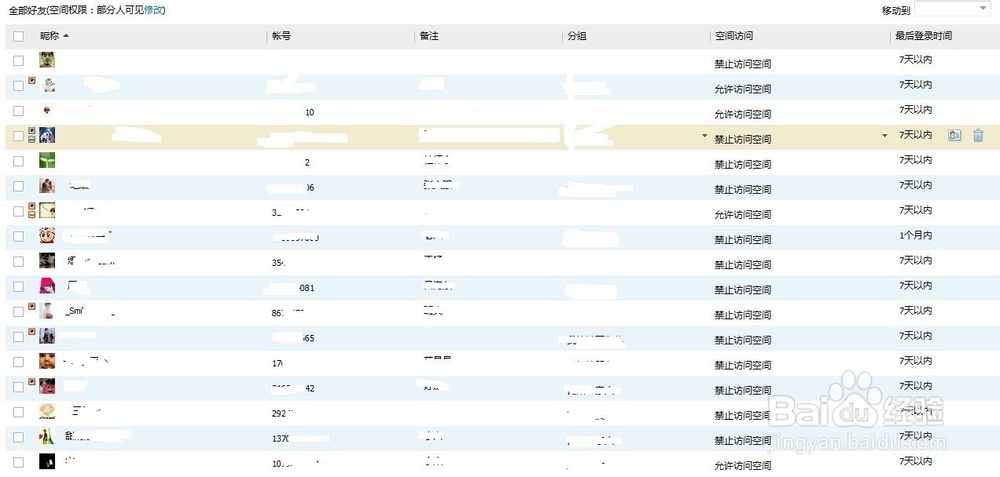Select the black avatar in the last row

click(x=47, y=461)
